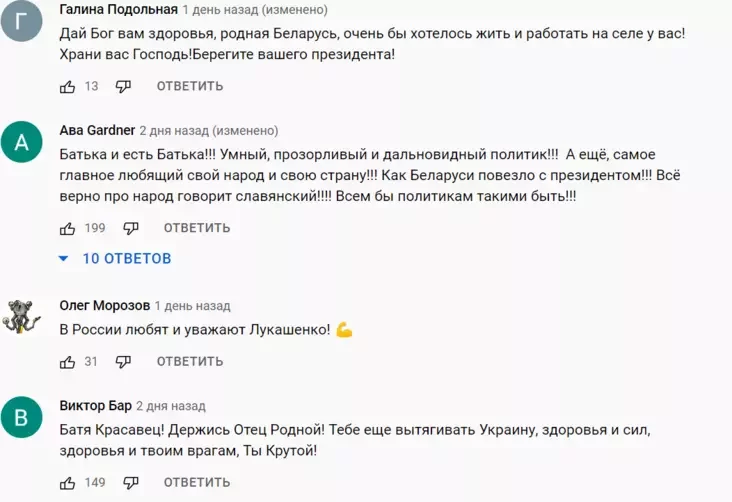Like Виктор Бар's comment
The height and width of the screenshot is (502, 732).
68,483
